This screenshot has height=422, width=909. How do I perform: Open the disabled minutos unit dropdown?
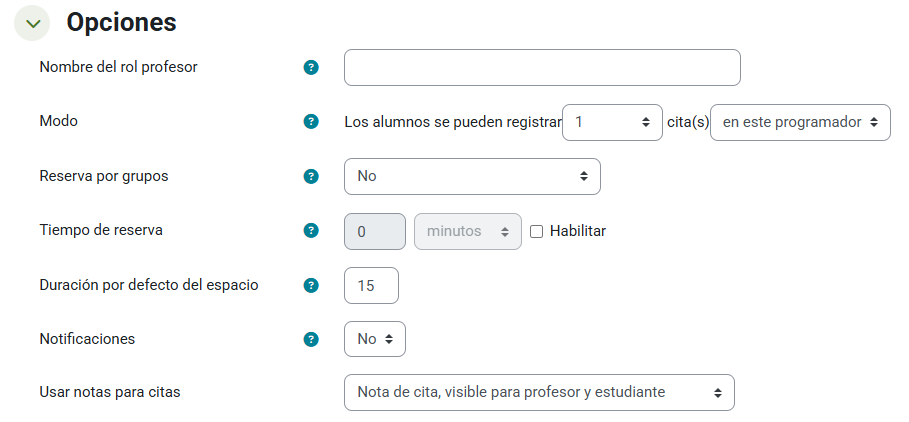pos(467,231)
